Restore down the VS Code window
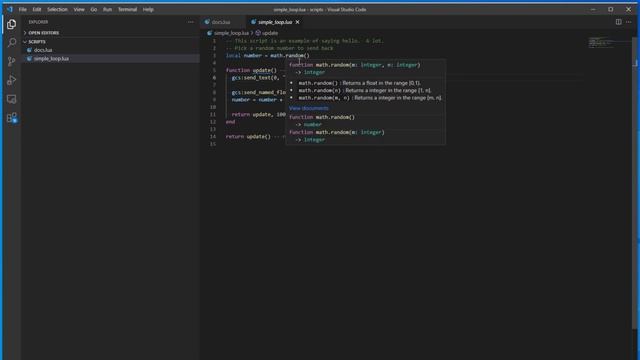This screenshot has width=640, height=360. [611, 9]
